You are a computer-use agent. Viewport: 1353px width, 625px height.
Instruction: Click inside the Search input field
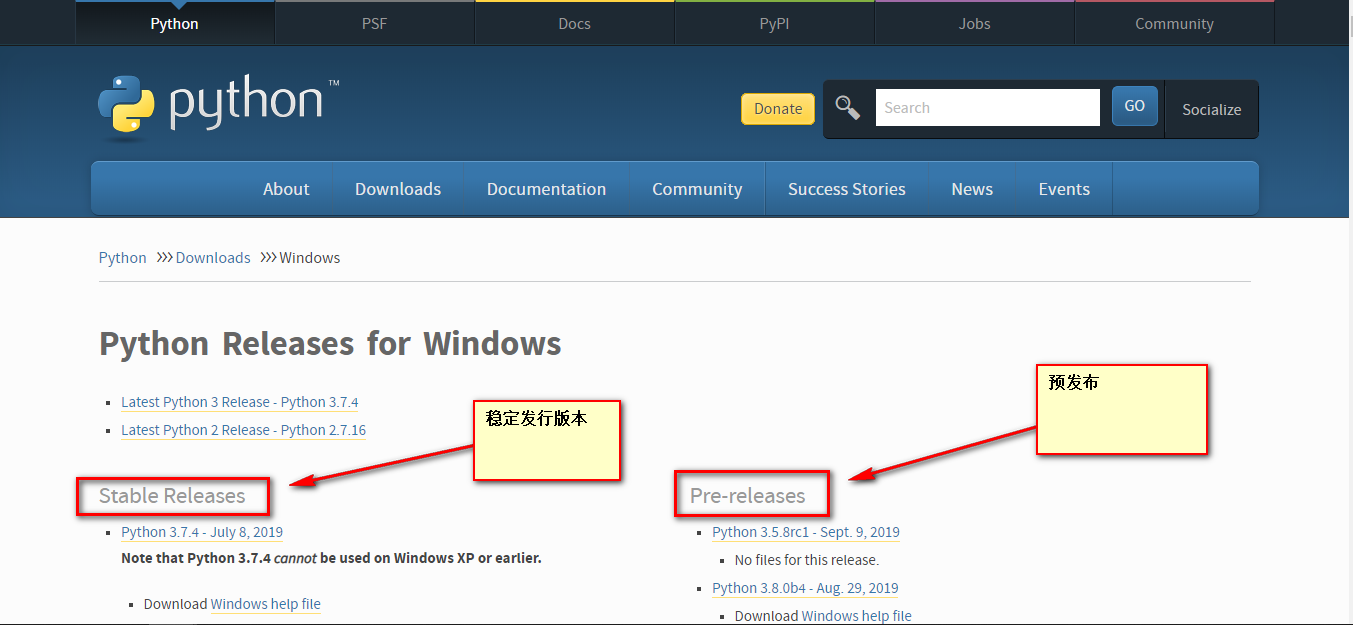point(988,106)
